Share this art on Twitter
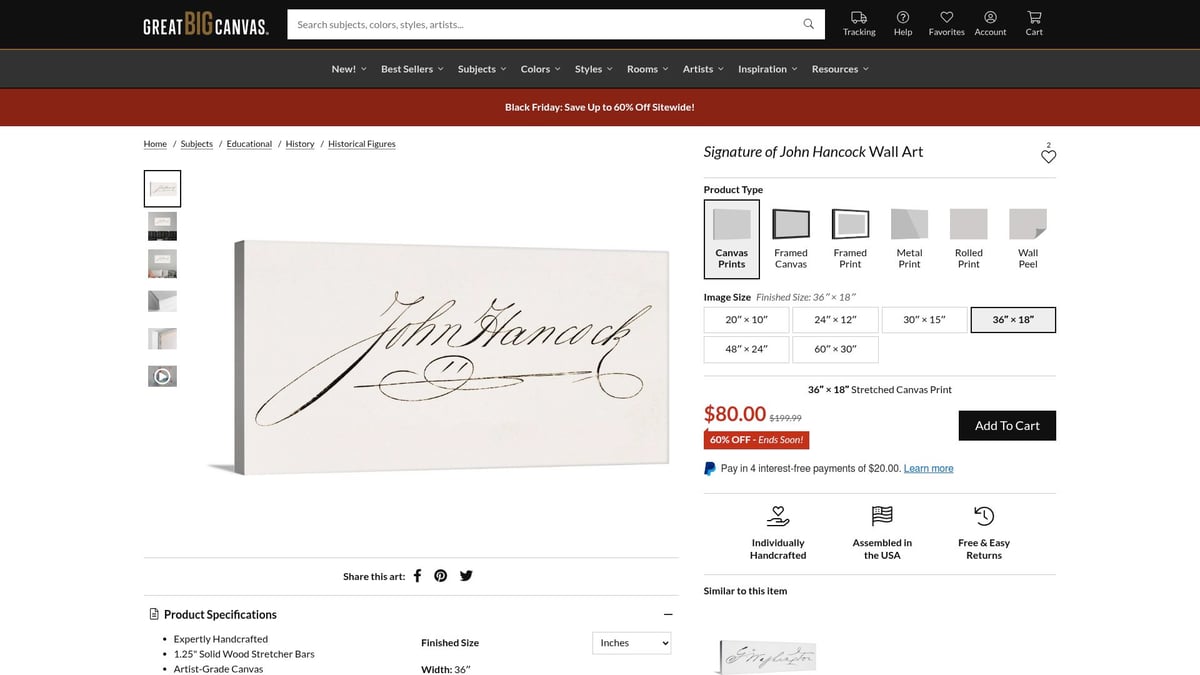1200x675 pixels. point(466,575)
